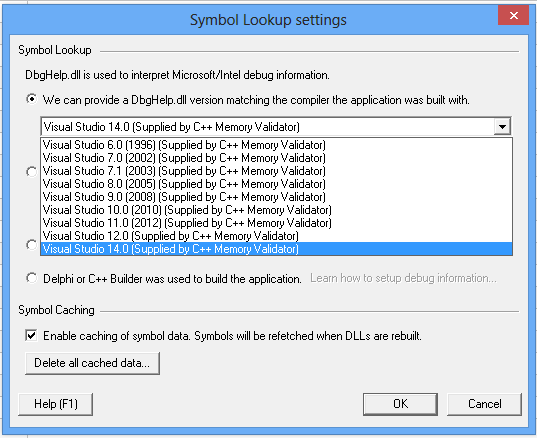Open Learn how to setup debug information link

pyautogui.click(x=403, y=278)
